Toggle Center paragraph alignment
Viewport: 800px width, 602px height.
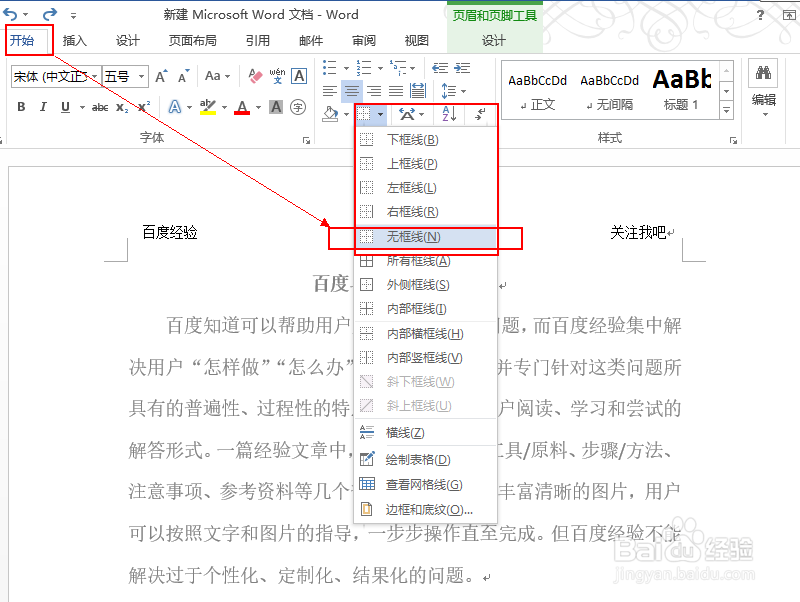click(x=352, y=91)
